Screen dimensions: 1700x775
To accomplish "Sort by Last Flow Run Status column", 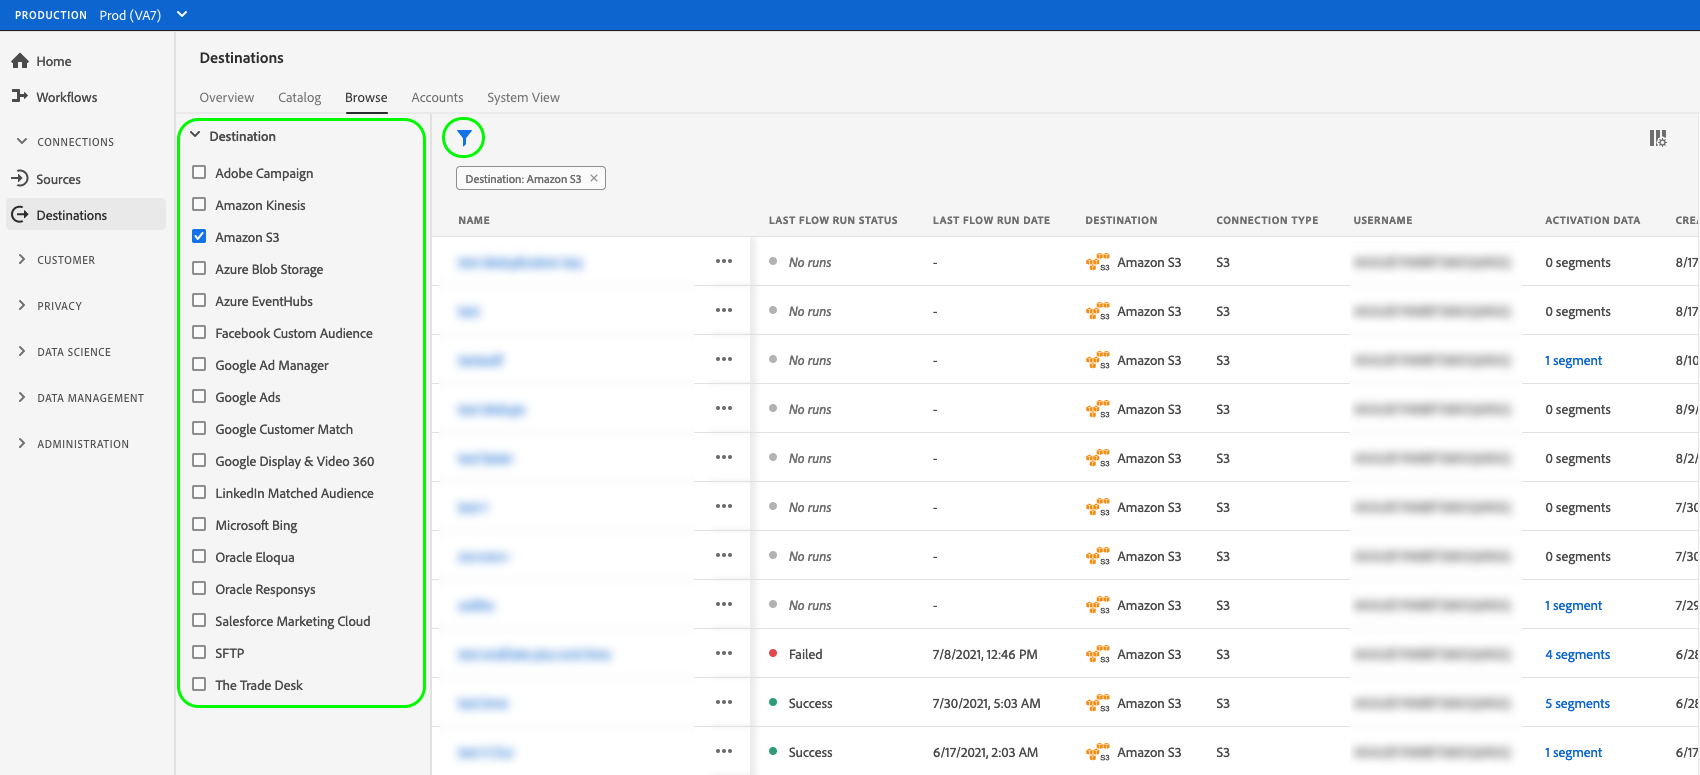I will coord(833,220).
